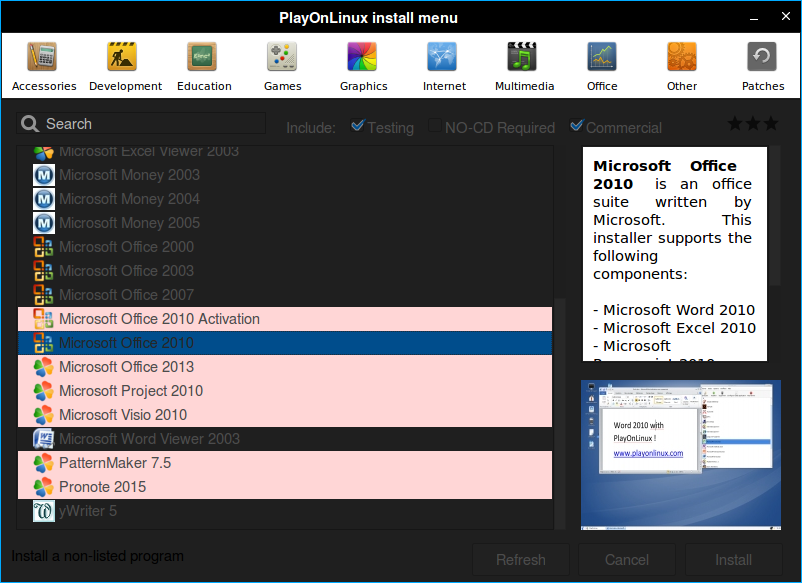Open the Education category
802x583 pixels.
pyautogui.click(x=204, y=66)
